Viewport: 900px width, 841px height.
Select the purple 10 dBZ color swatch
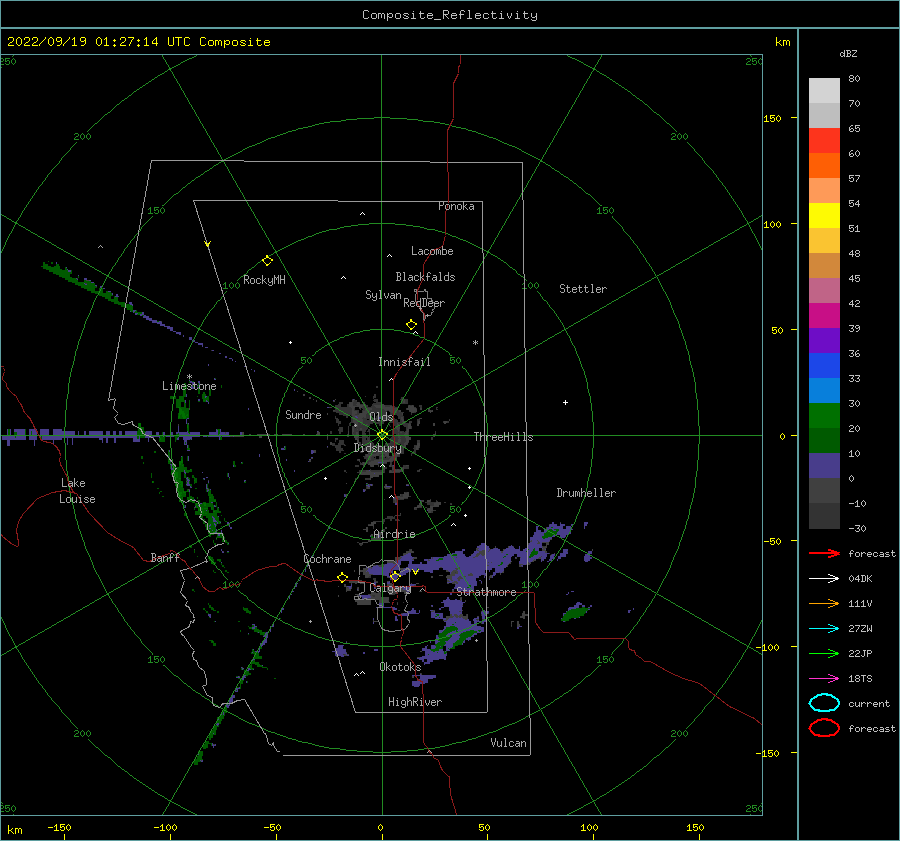(x=824, y=466)
